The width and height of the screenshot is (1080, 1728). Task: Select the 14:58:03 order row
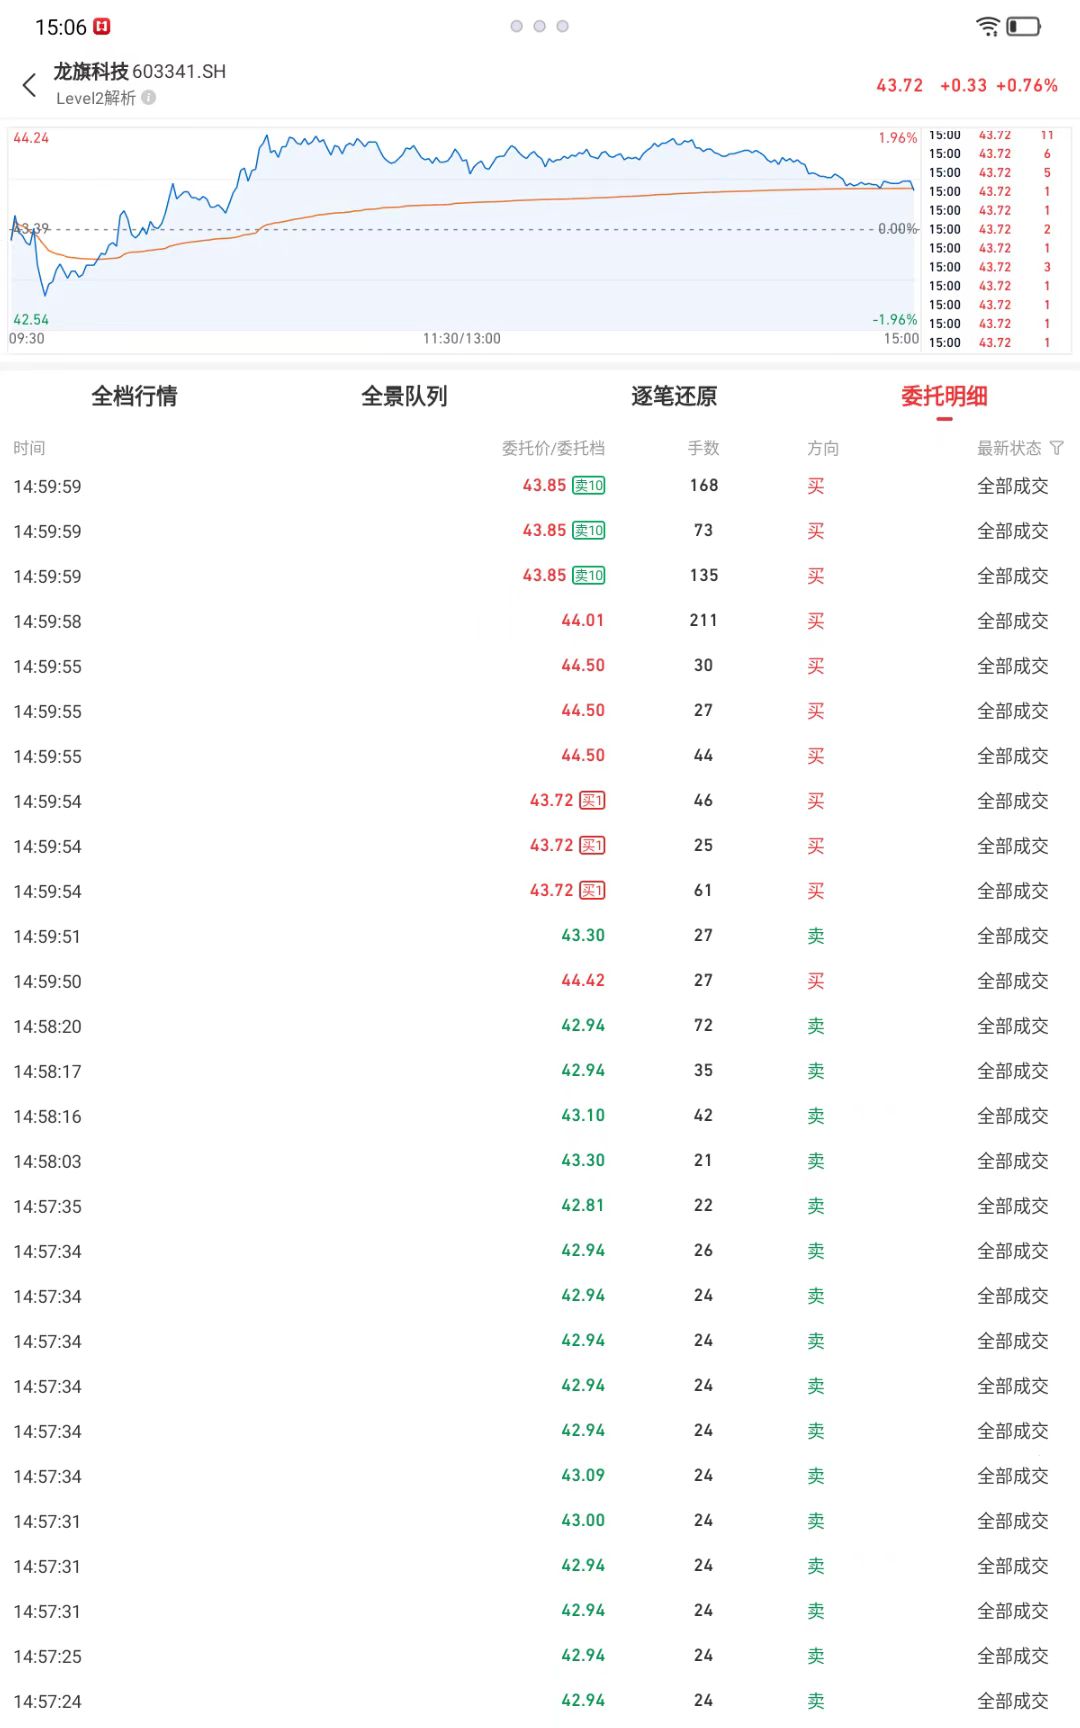pos(540,1161)
